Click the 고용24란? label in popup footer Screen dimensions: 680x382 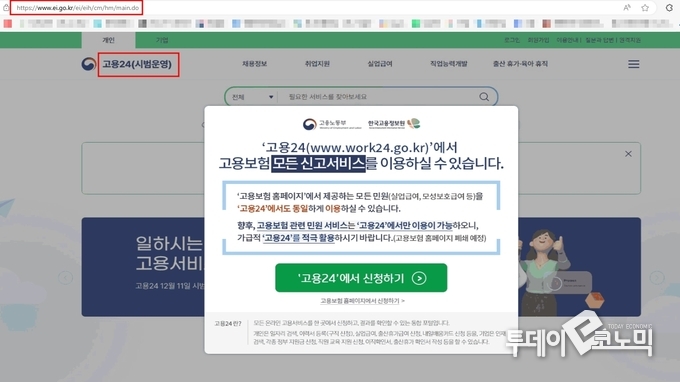click(x=228, y=323)
